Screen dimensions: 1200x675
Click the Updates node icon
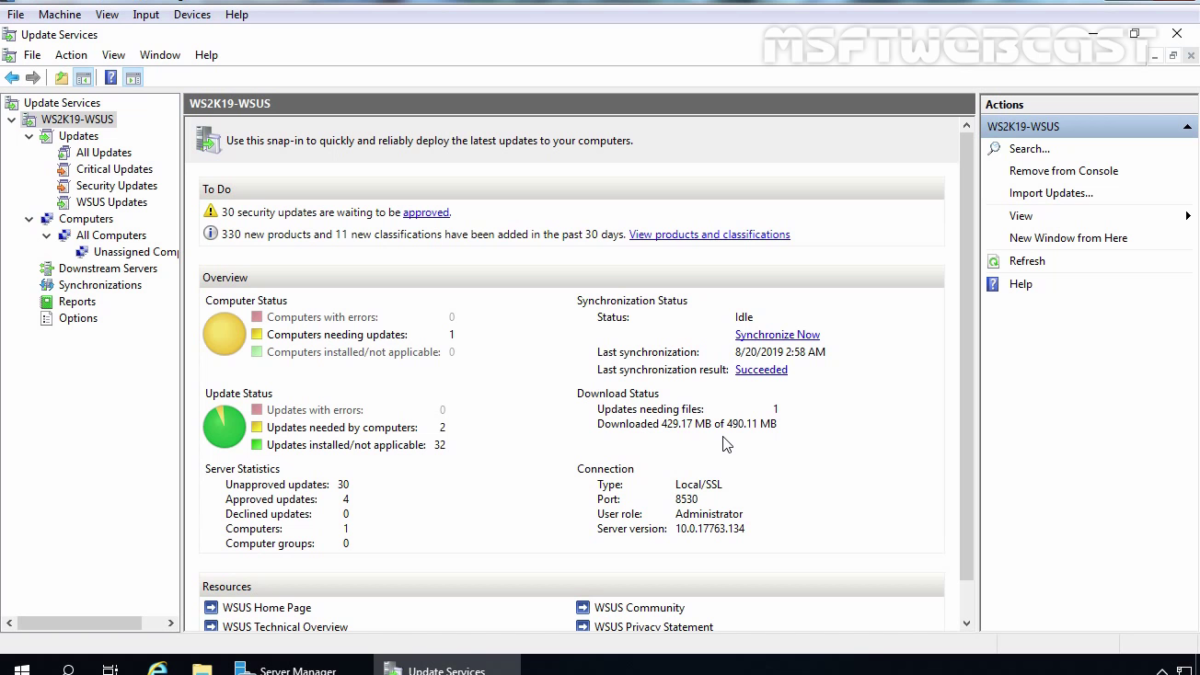click(47, 136)
